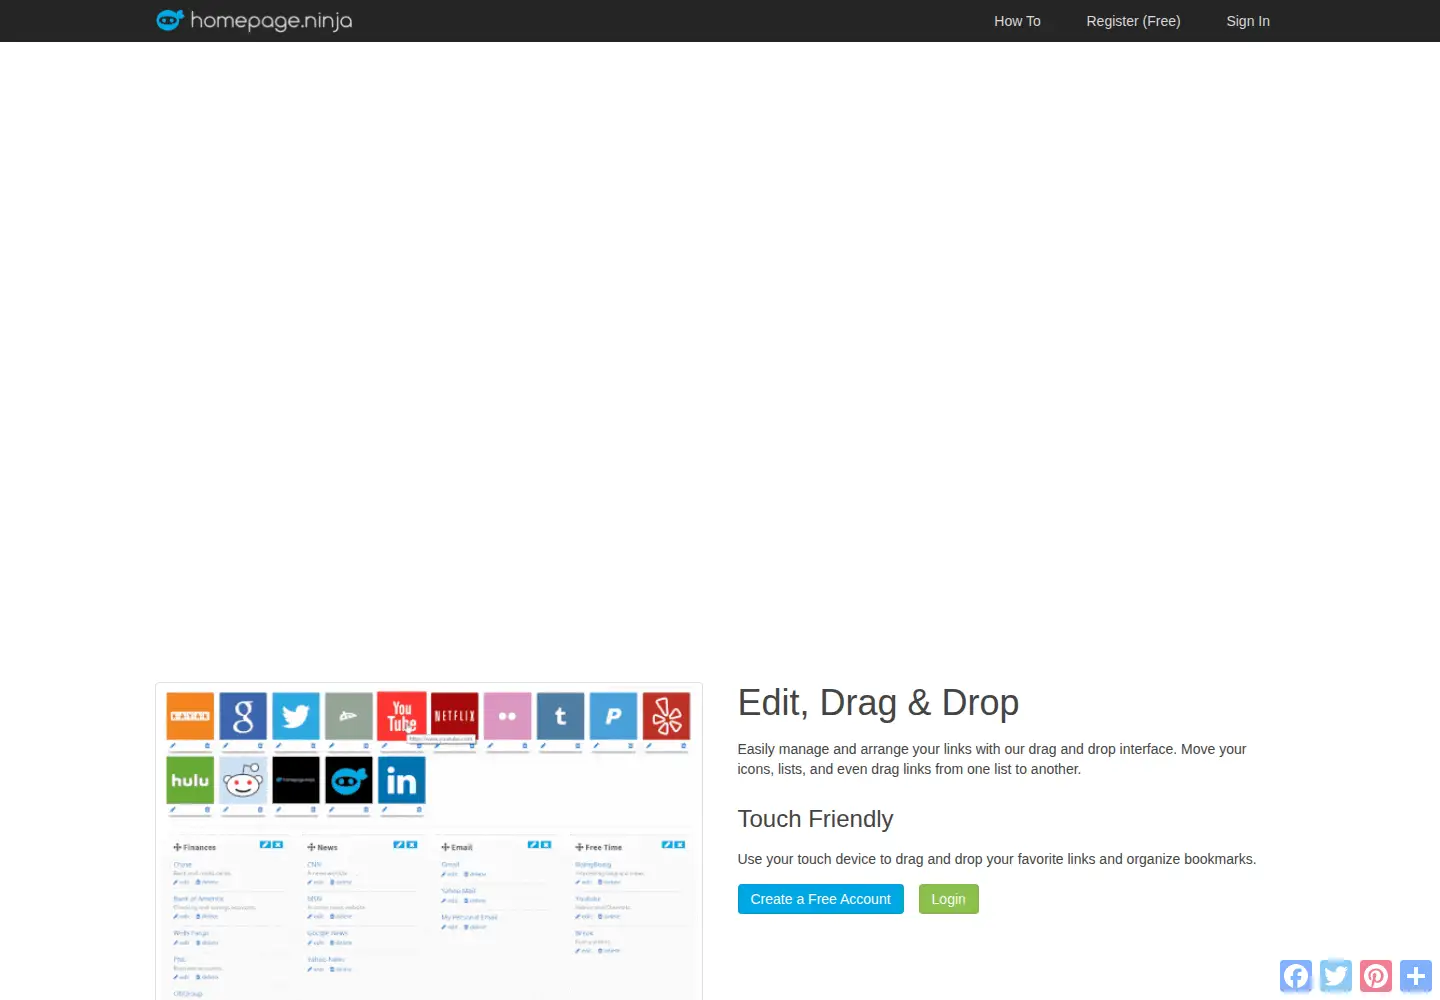The image size is (1440, 1000).
Task: Click the green Login button
Action: click(948, 899)
